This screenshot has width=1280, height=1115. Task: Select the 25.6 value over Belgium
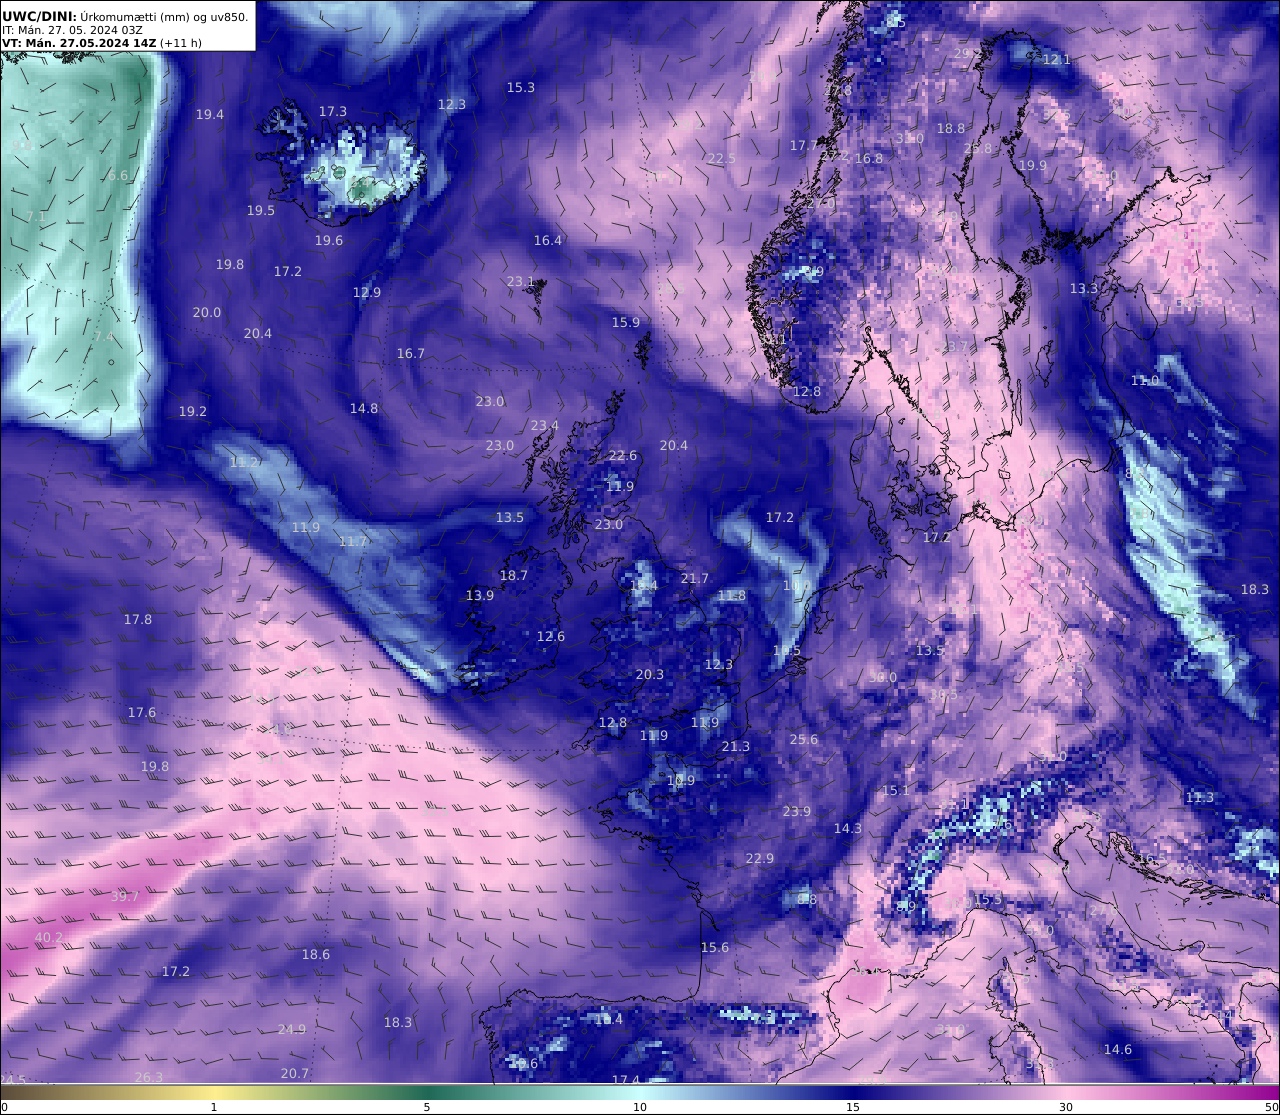pyautogui.click(x=804, y=740)
